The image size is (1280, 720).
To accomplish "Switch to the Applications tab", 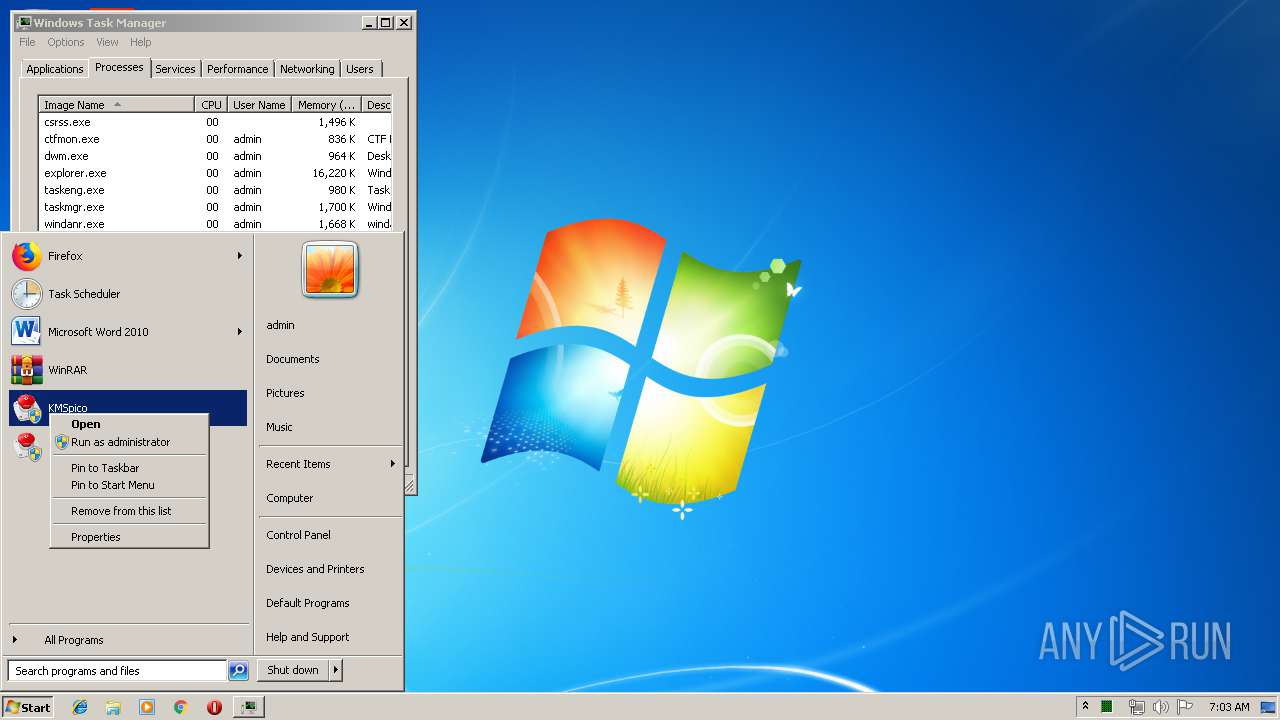I will pos(54,69).
